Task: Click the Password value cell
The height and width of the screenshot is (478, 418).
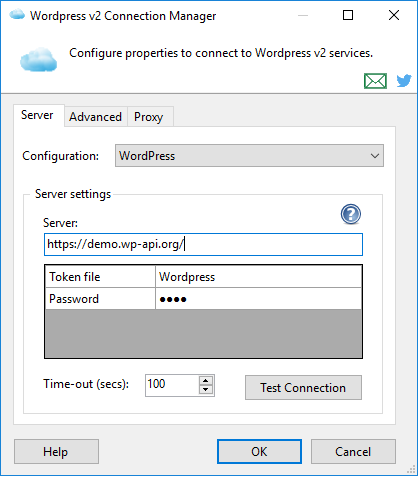Action: pyautogui.click(x=259, y=299)
